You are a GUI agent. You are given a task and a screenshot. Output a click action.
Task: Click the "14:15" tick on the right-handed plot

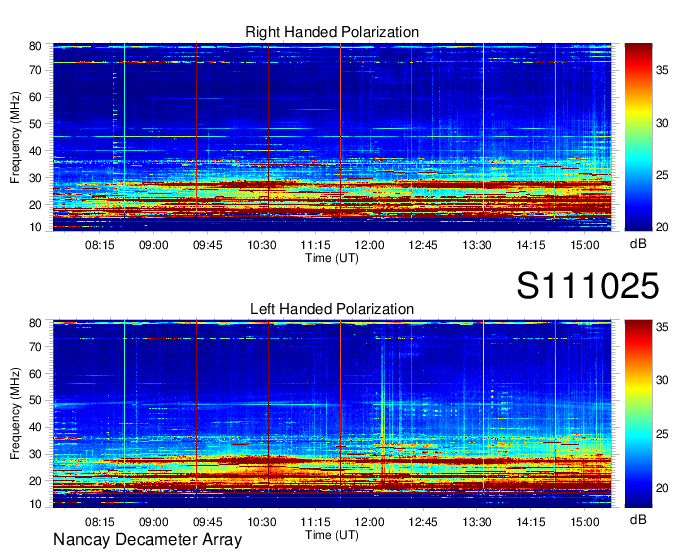point(531,245)
